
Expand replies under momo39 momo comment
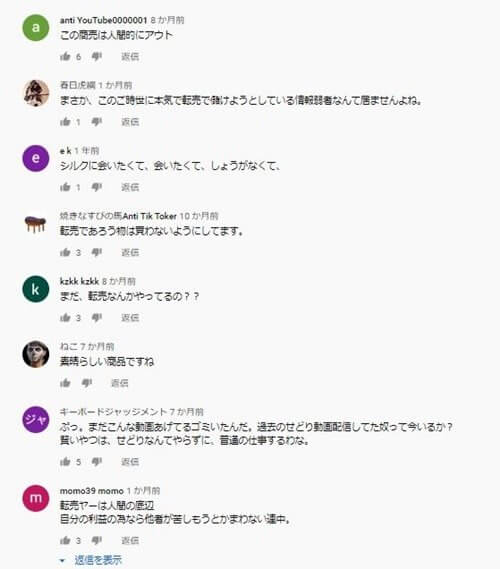coord(92,560)
